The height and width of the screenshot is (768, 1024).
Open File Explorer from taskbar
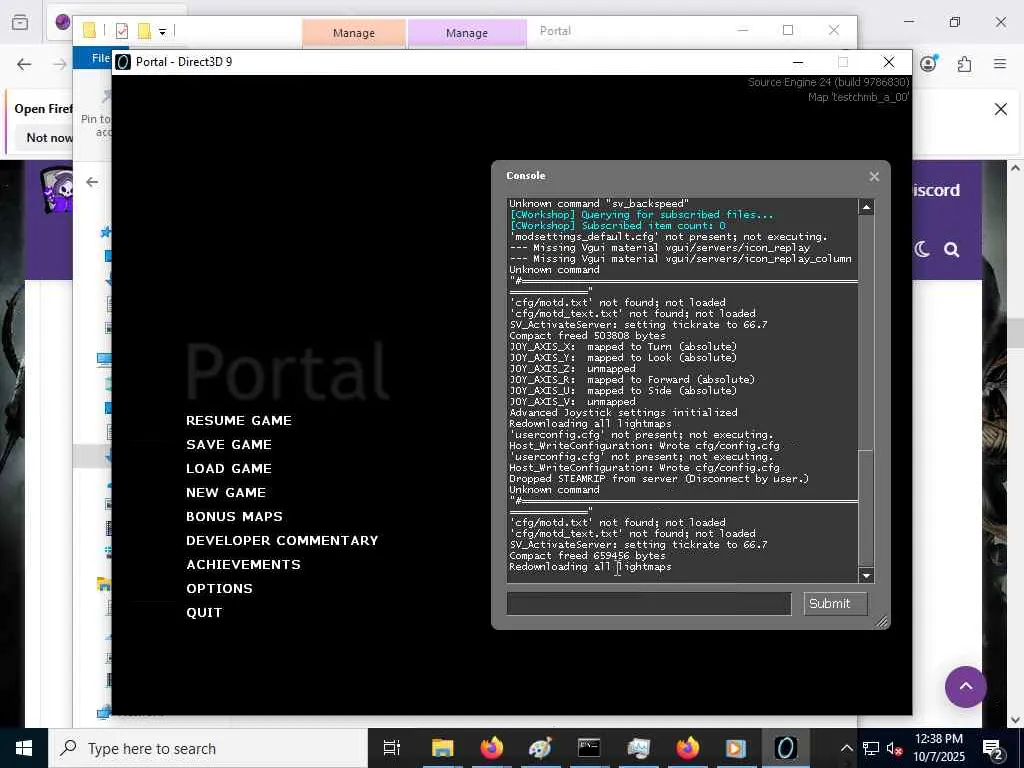(x=442, y=748)
